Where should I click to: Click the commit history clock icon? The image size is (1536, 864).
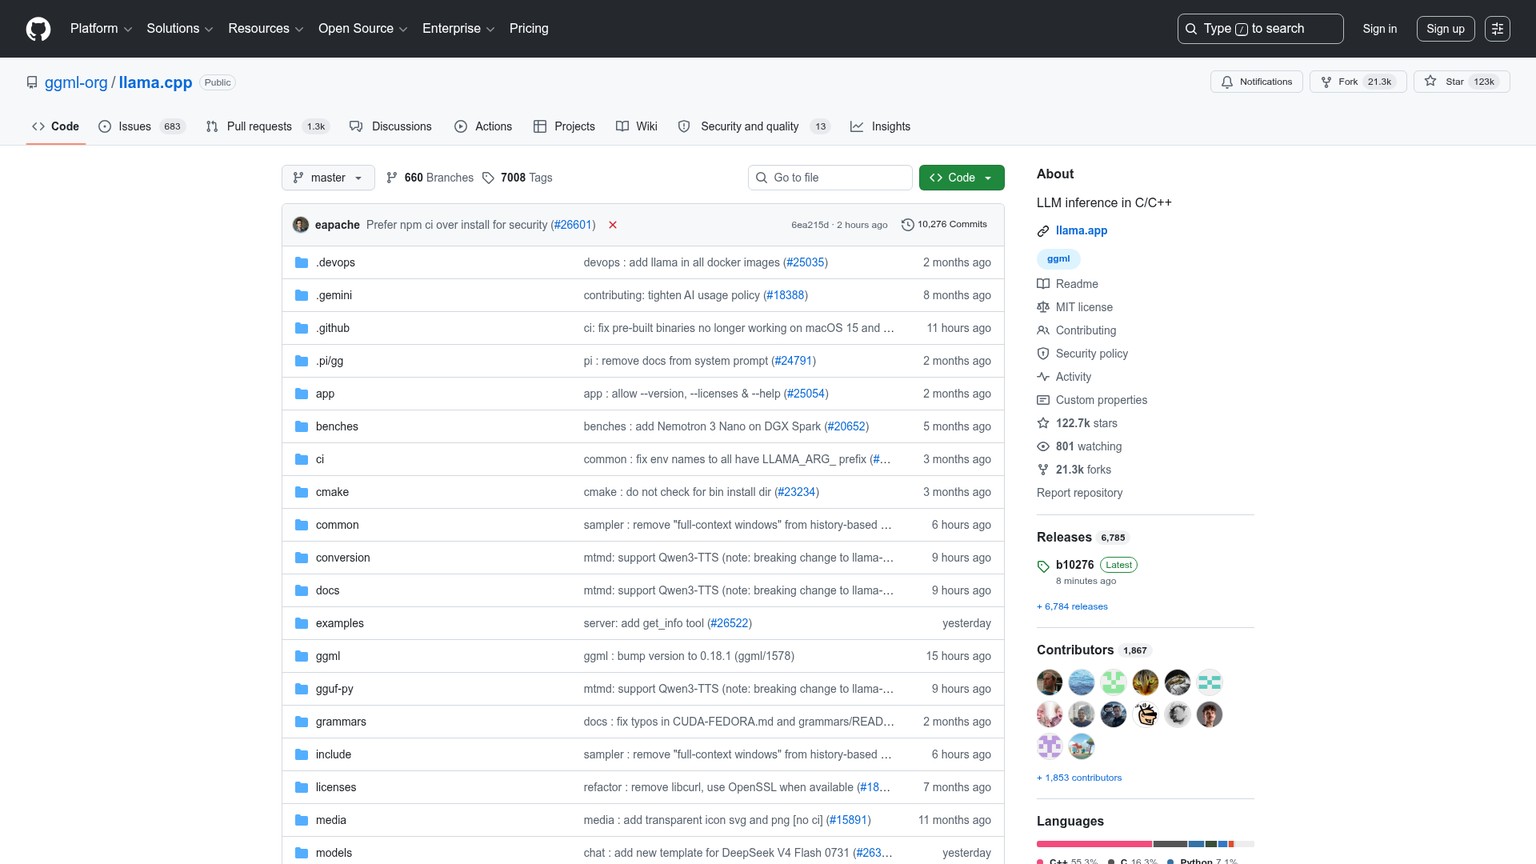pyautogui.click(x=907, y=225)
